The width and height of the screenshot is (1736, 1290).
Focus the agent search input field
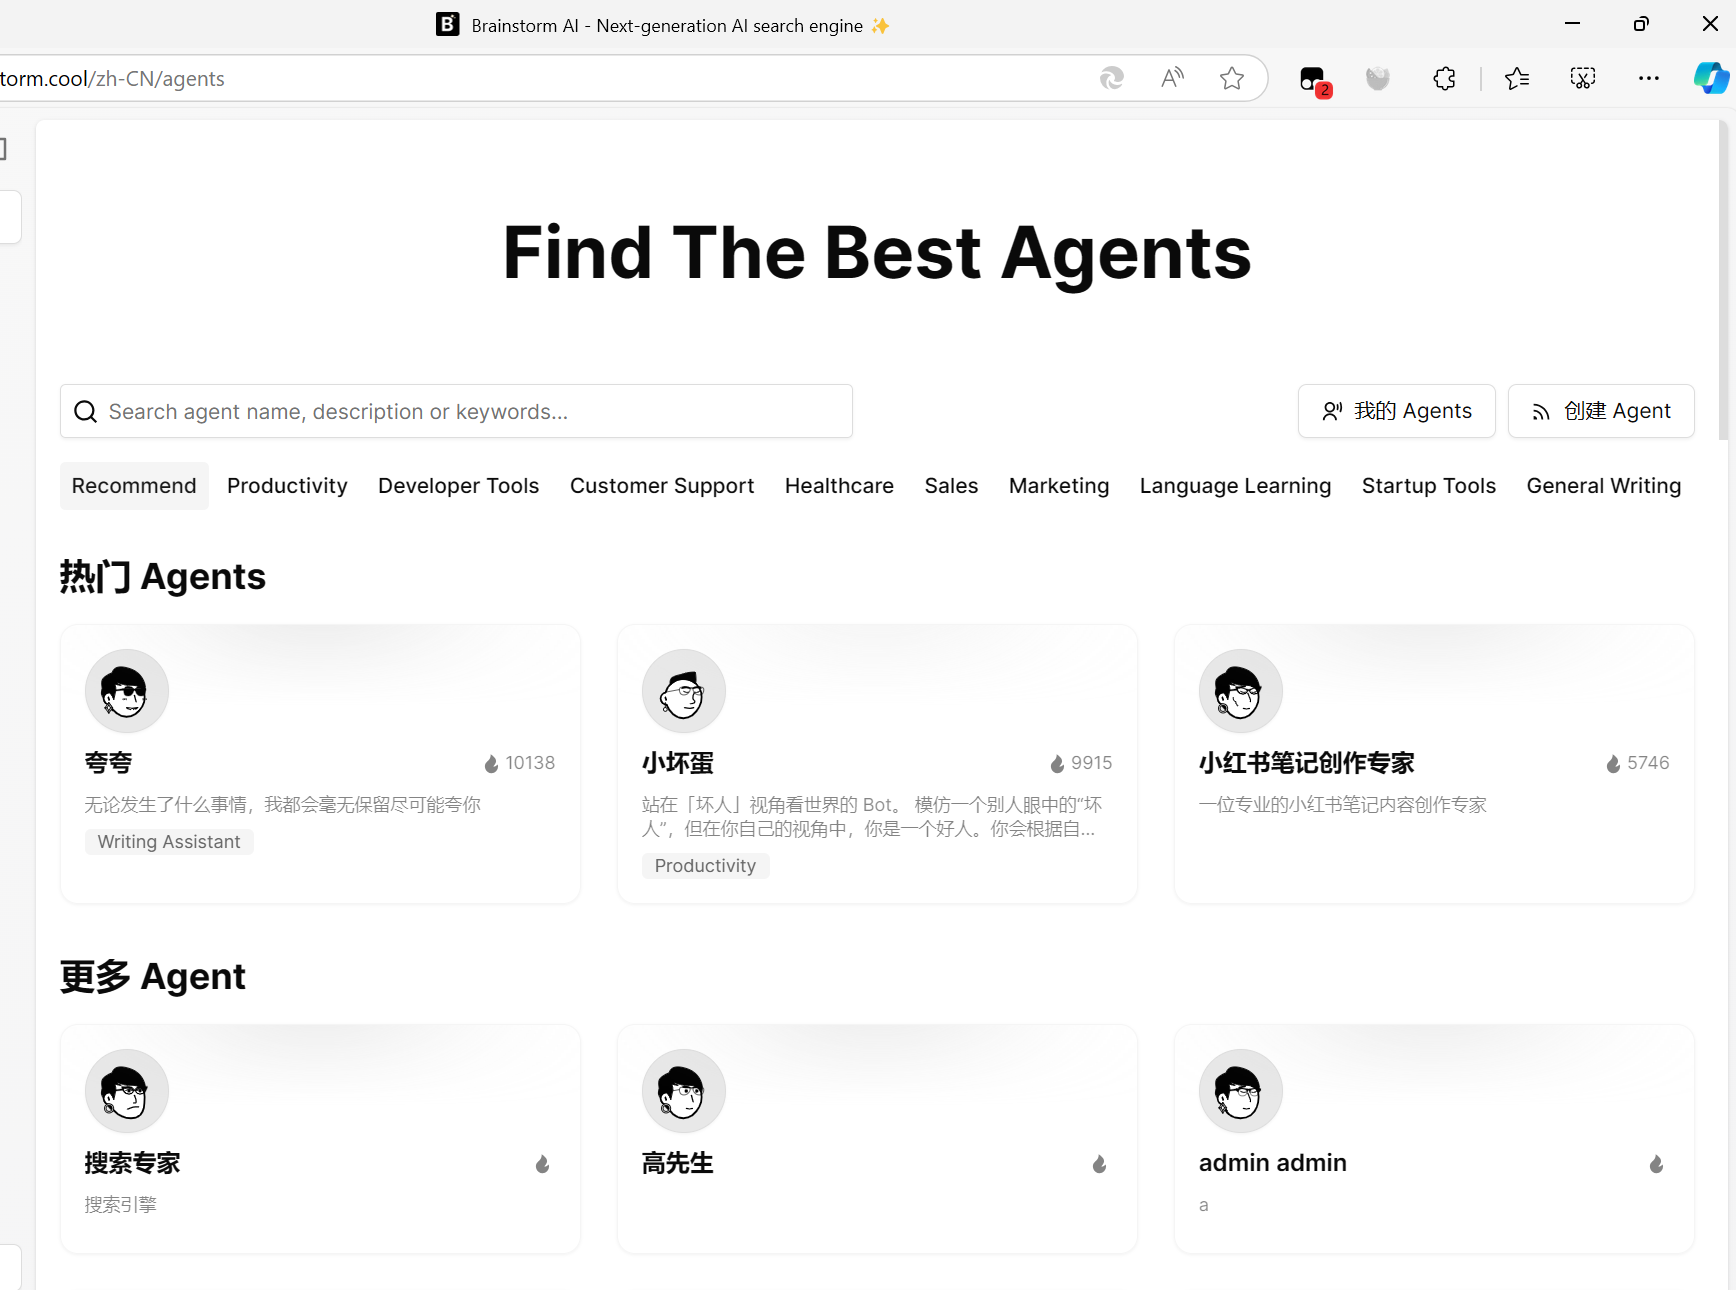[x=456, y=411]
